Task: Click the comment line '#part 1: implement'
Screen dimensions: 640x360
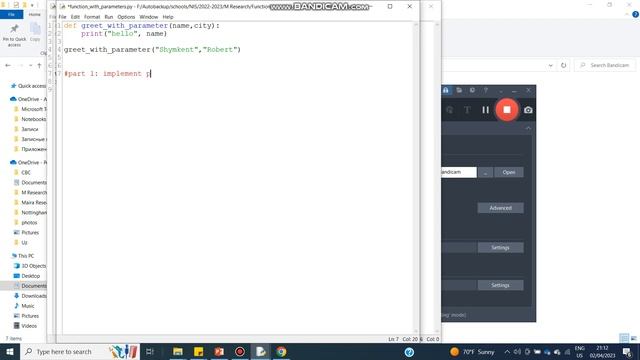Action: click(x=107, y=73)
